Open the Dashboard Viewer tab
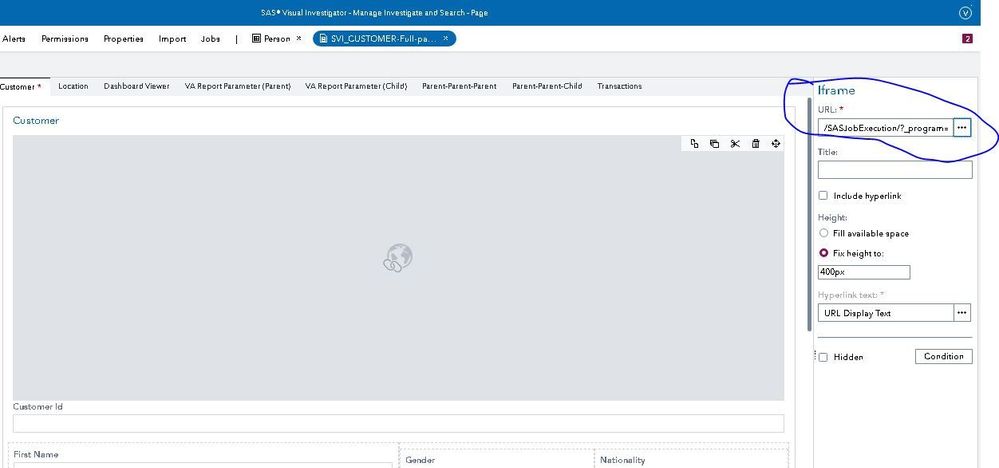 [x=136, y=86]
